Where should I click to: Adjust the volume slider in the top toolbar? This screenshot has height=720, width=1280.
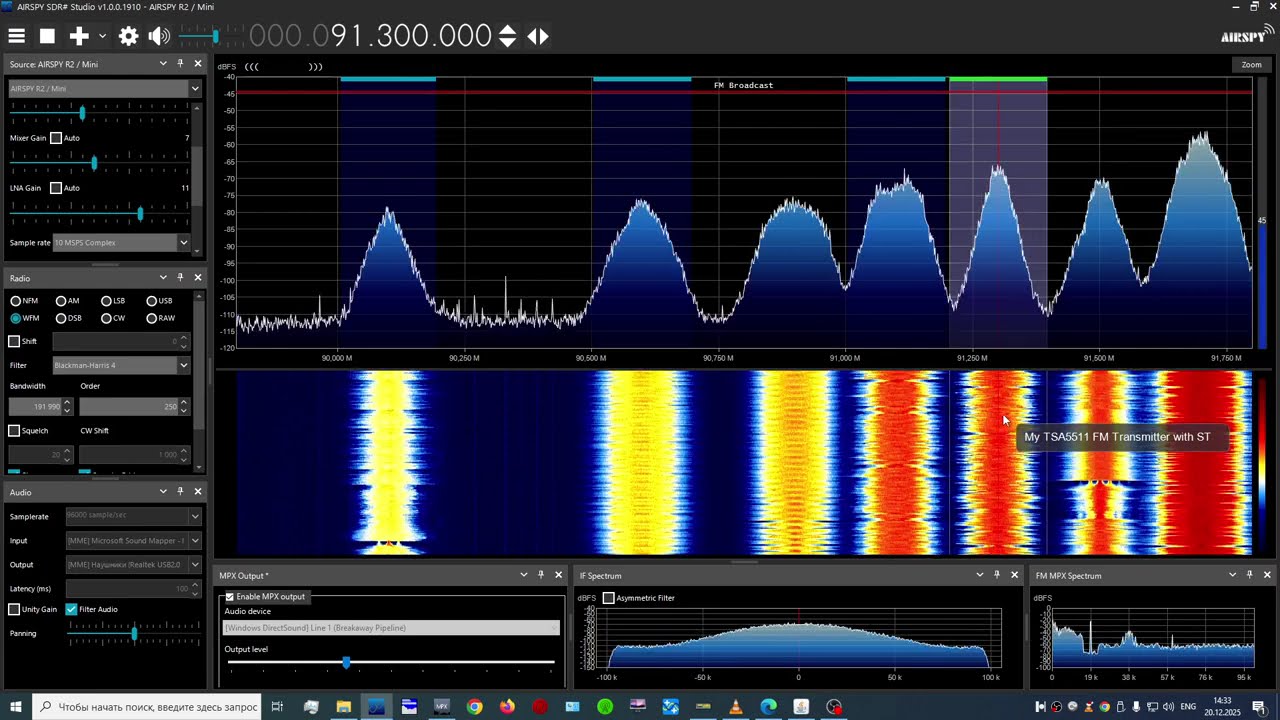point(215,36)
